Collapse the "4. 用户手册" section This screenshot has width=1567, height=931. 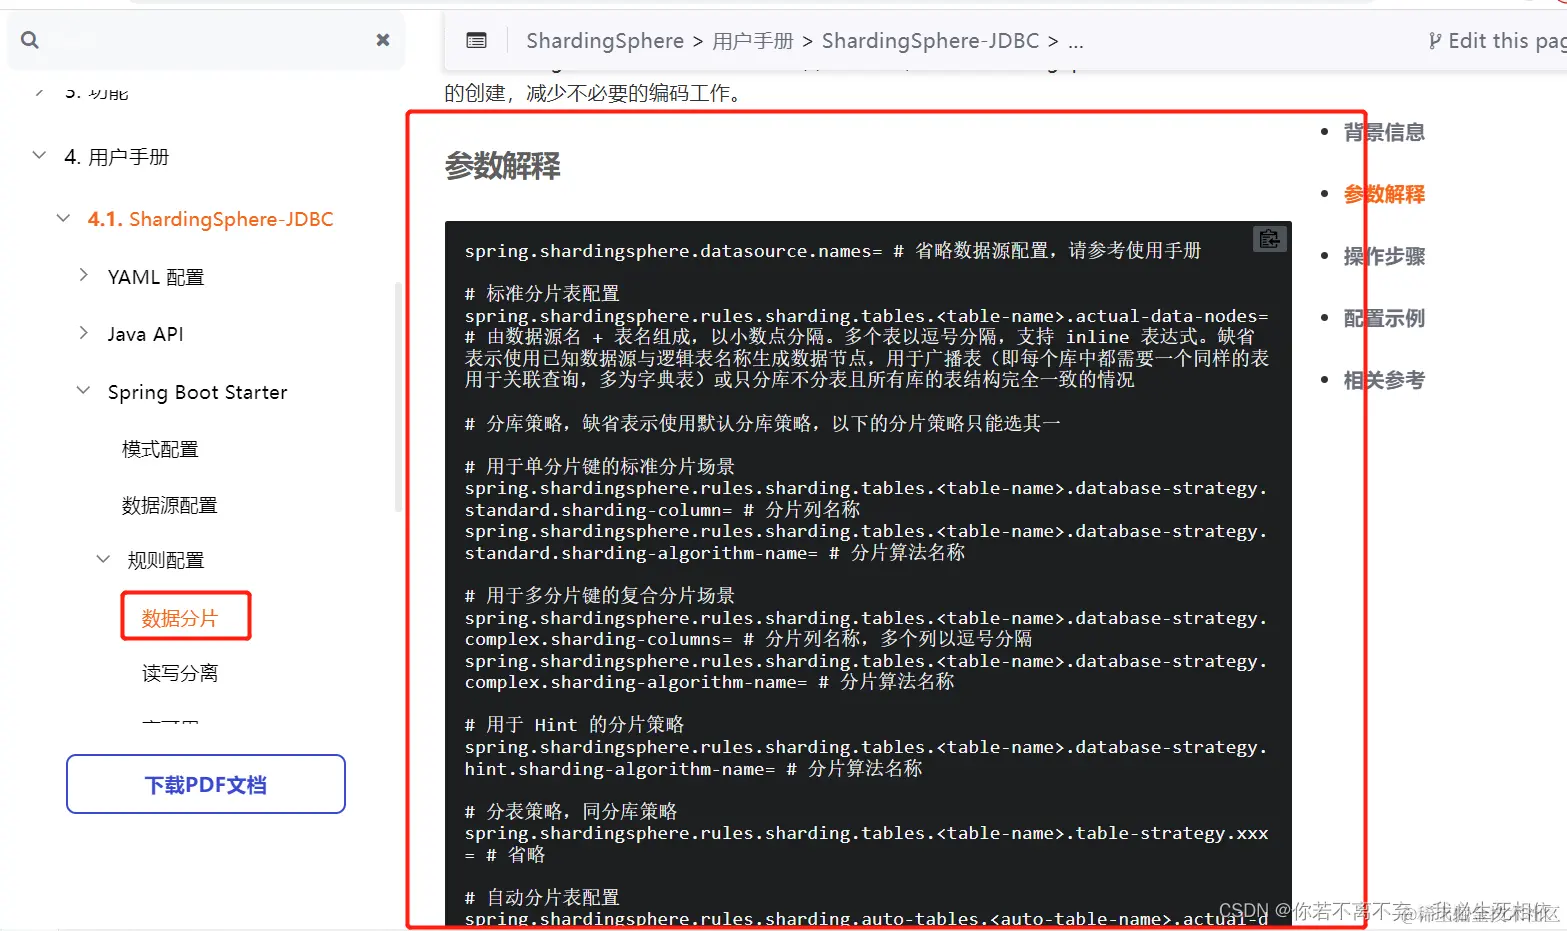pos(38,154)
